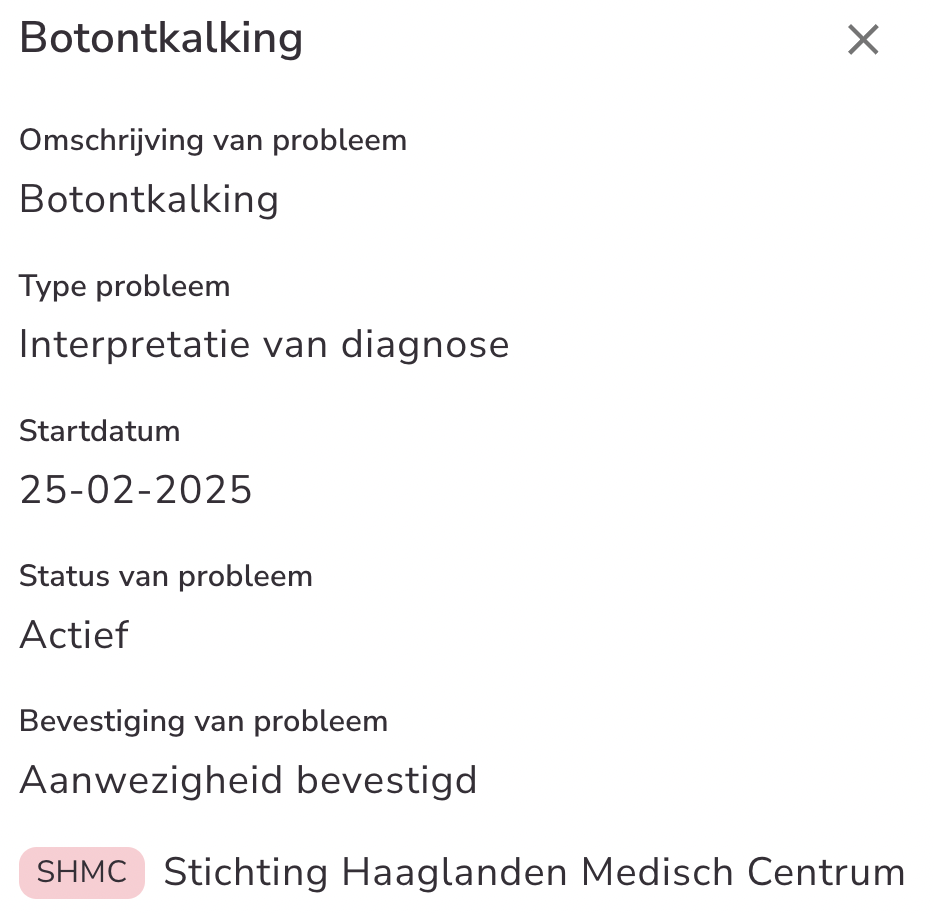The width and height of the screenshot is (934, 914).
Task: Select the Omschrijving van probleem label
Action: click(x=213, y=141)
